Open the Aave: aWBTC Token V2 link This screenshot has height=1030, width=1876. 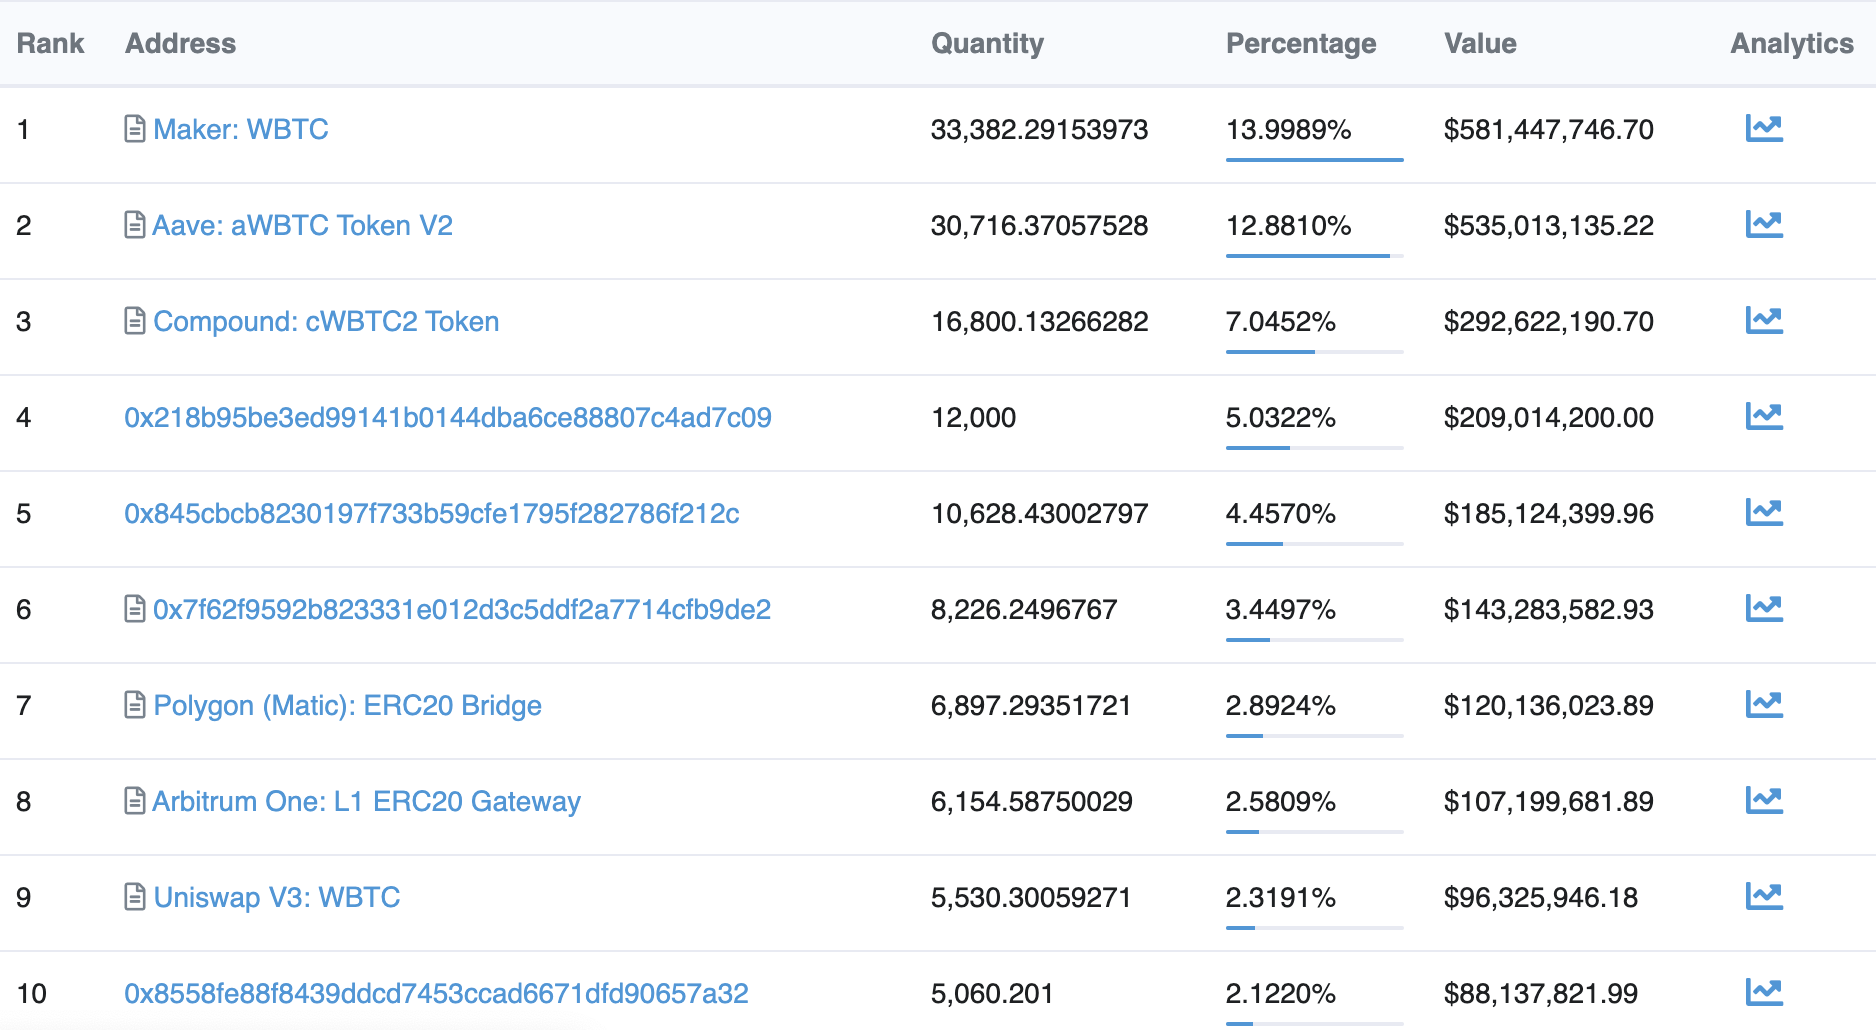[303, 225]
